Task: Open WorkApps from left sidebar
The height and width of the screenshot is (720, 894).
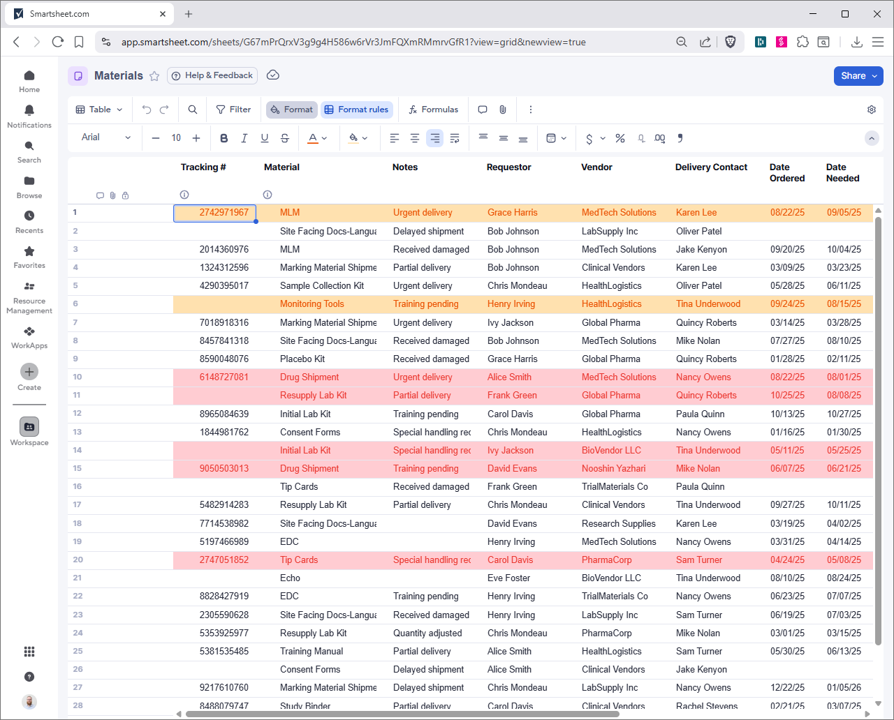Action: tap(29, 337)
